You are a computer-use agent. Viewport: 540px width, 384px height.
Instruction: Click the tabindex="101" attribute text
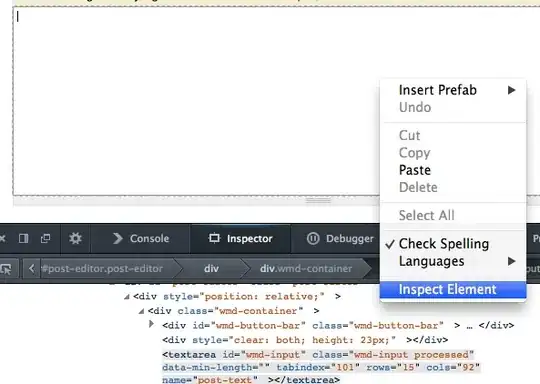click(318, 367)
